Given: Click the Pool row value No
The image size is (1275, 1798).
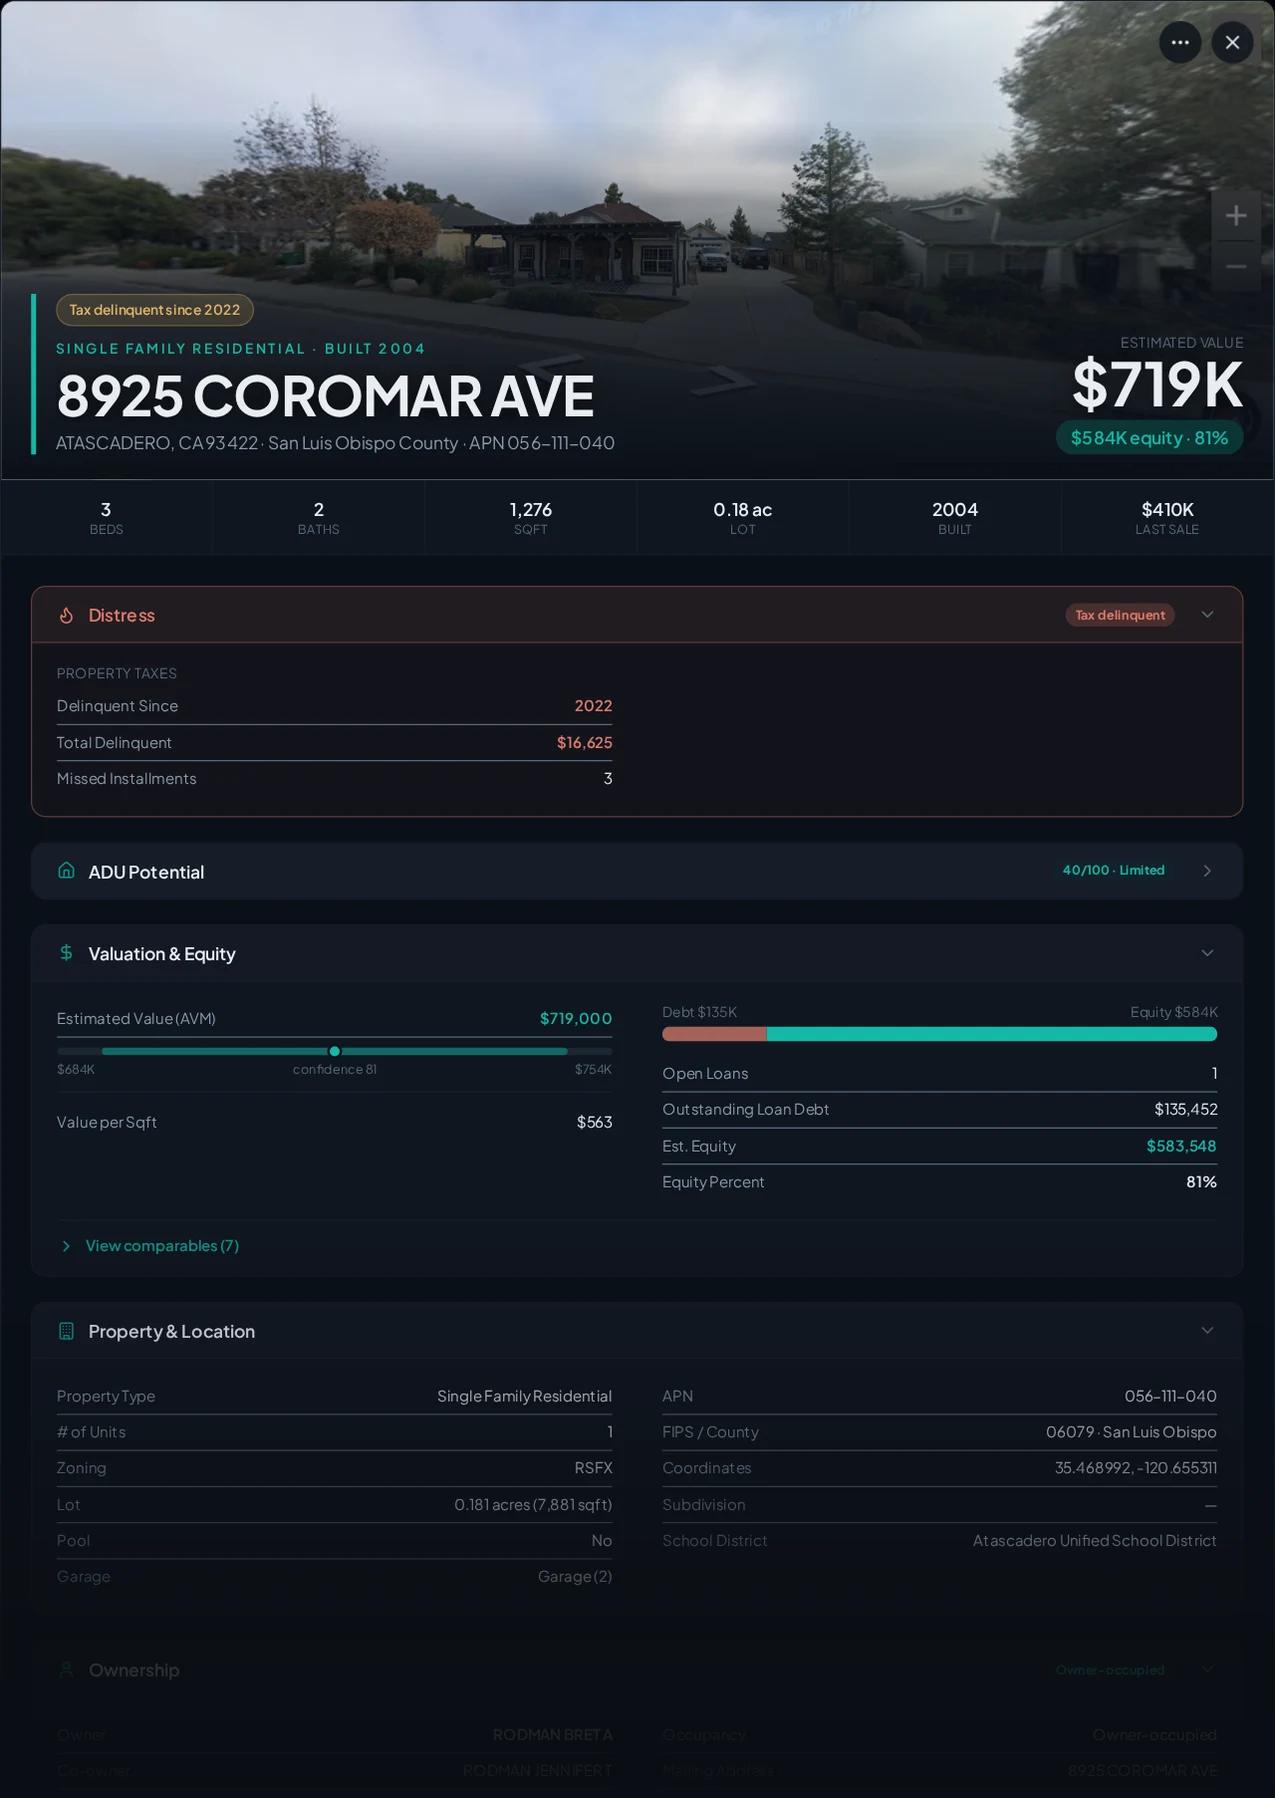Looking at the screenshot, I should click(x=601, y=1540).
